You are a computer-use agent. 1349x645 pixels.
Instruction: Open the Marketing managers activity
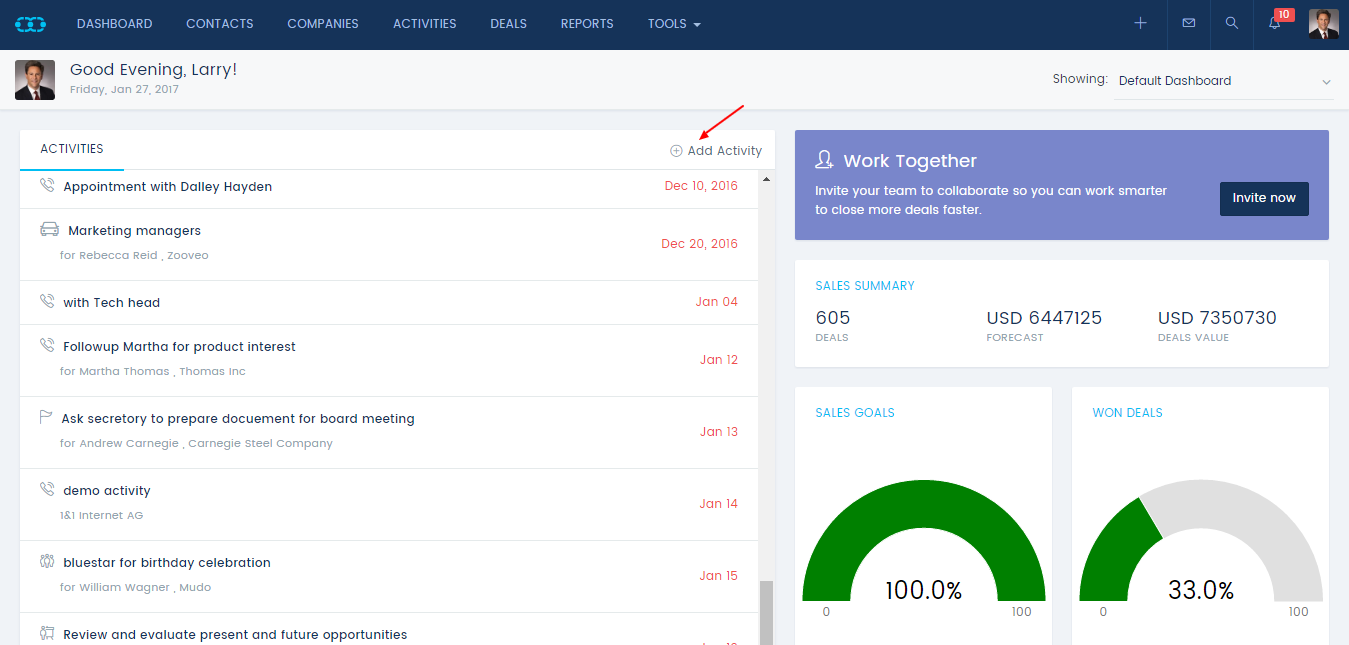tap(134, 231)
